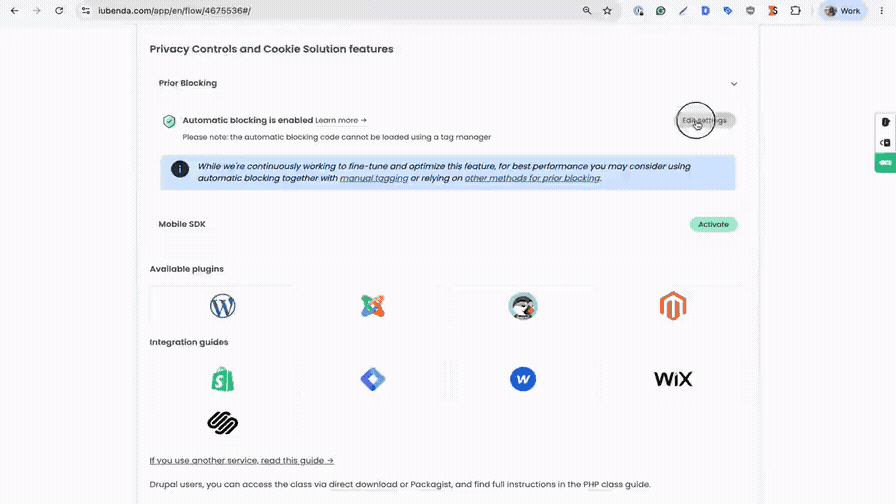Open the WordPress plugin

[x=223, y=306]
